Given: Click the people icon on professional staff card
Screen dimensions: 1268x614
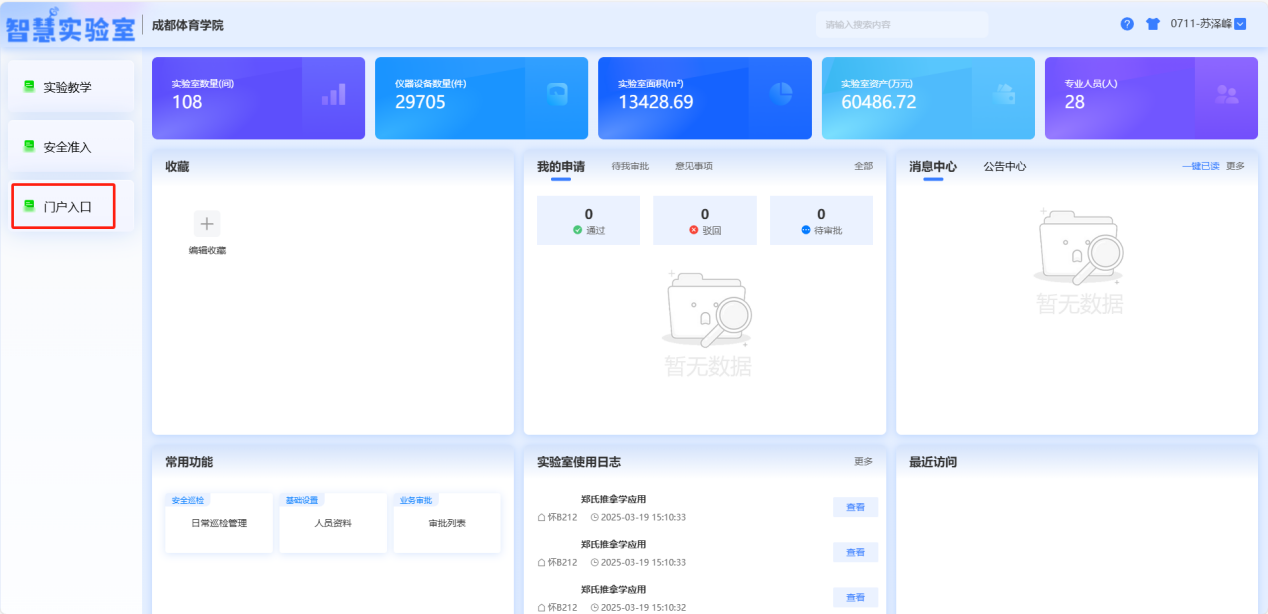Looking at the screenshot, I should tap(1226, 95).
